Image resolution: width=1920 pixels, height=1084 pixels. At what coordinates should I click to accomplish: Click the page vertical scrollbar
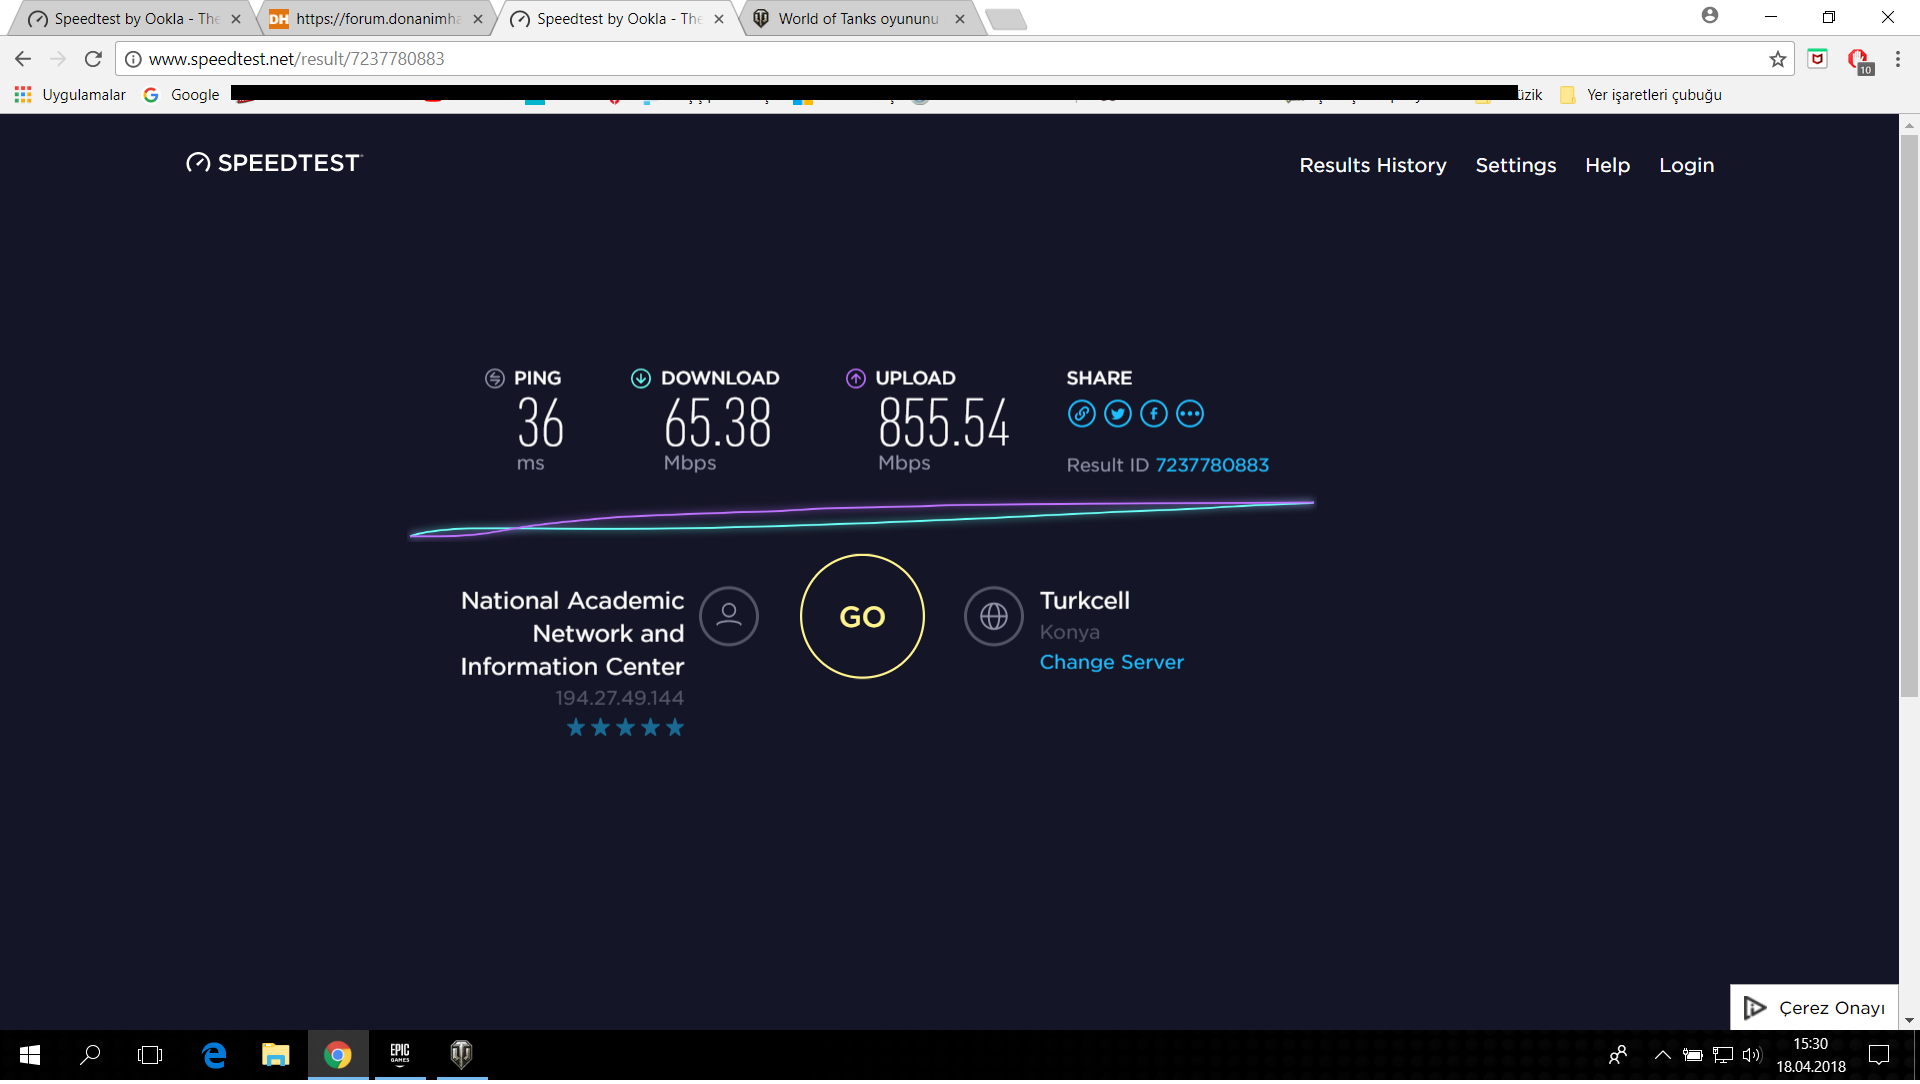click(1909, 415)
